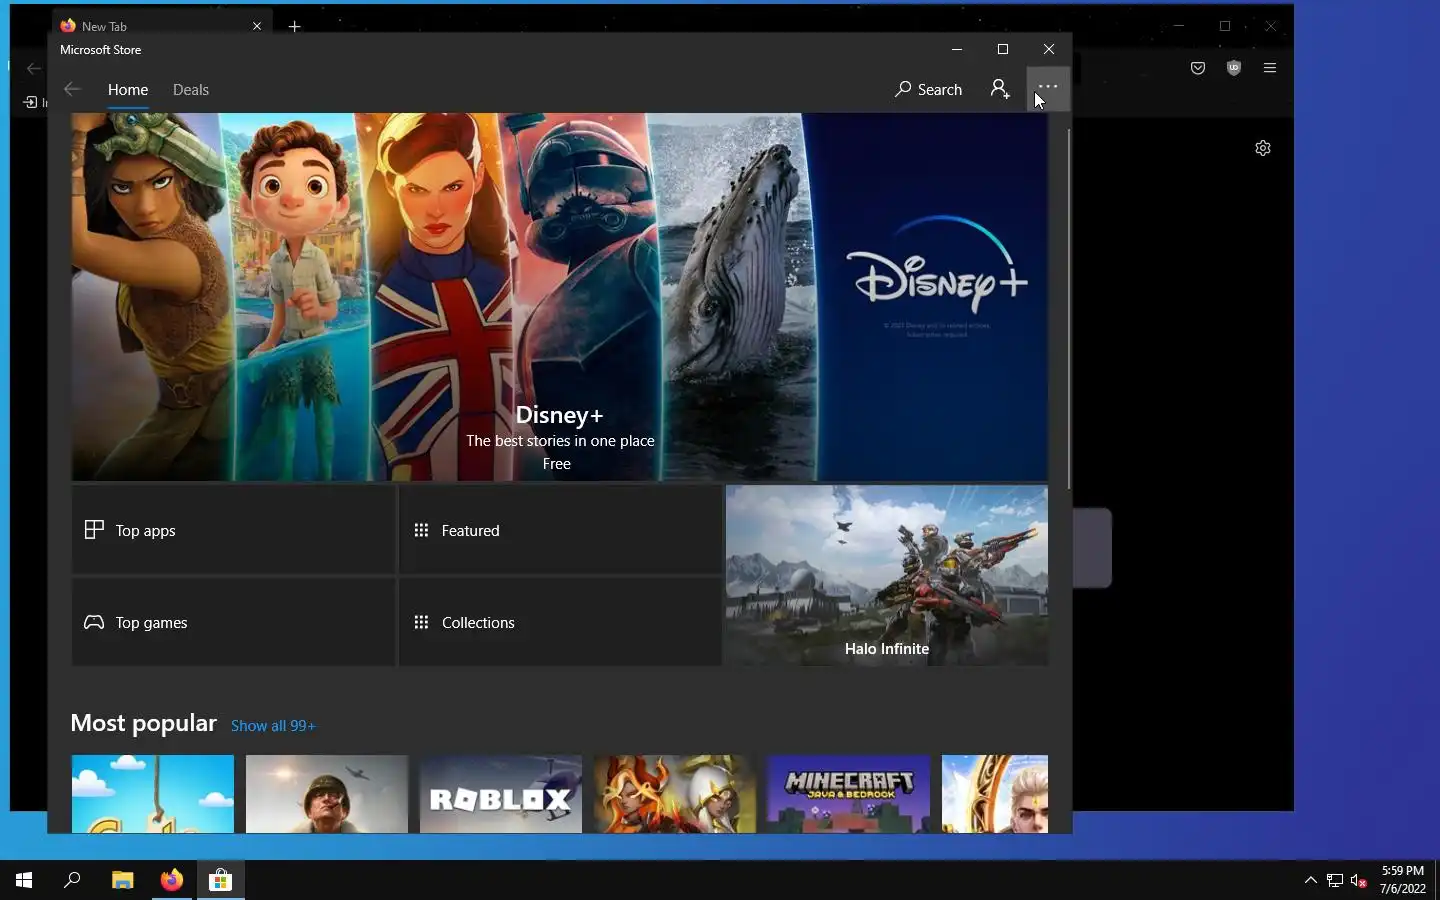
Task: Click the taskbar search icon
Action: point(72,880)
